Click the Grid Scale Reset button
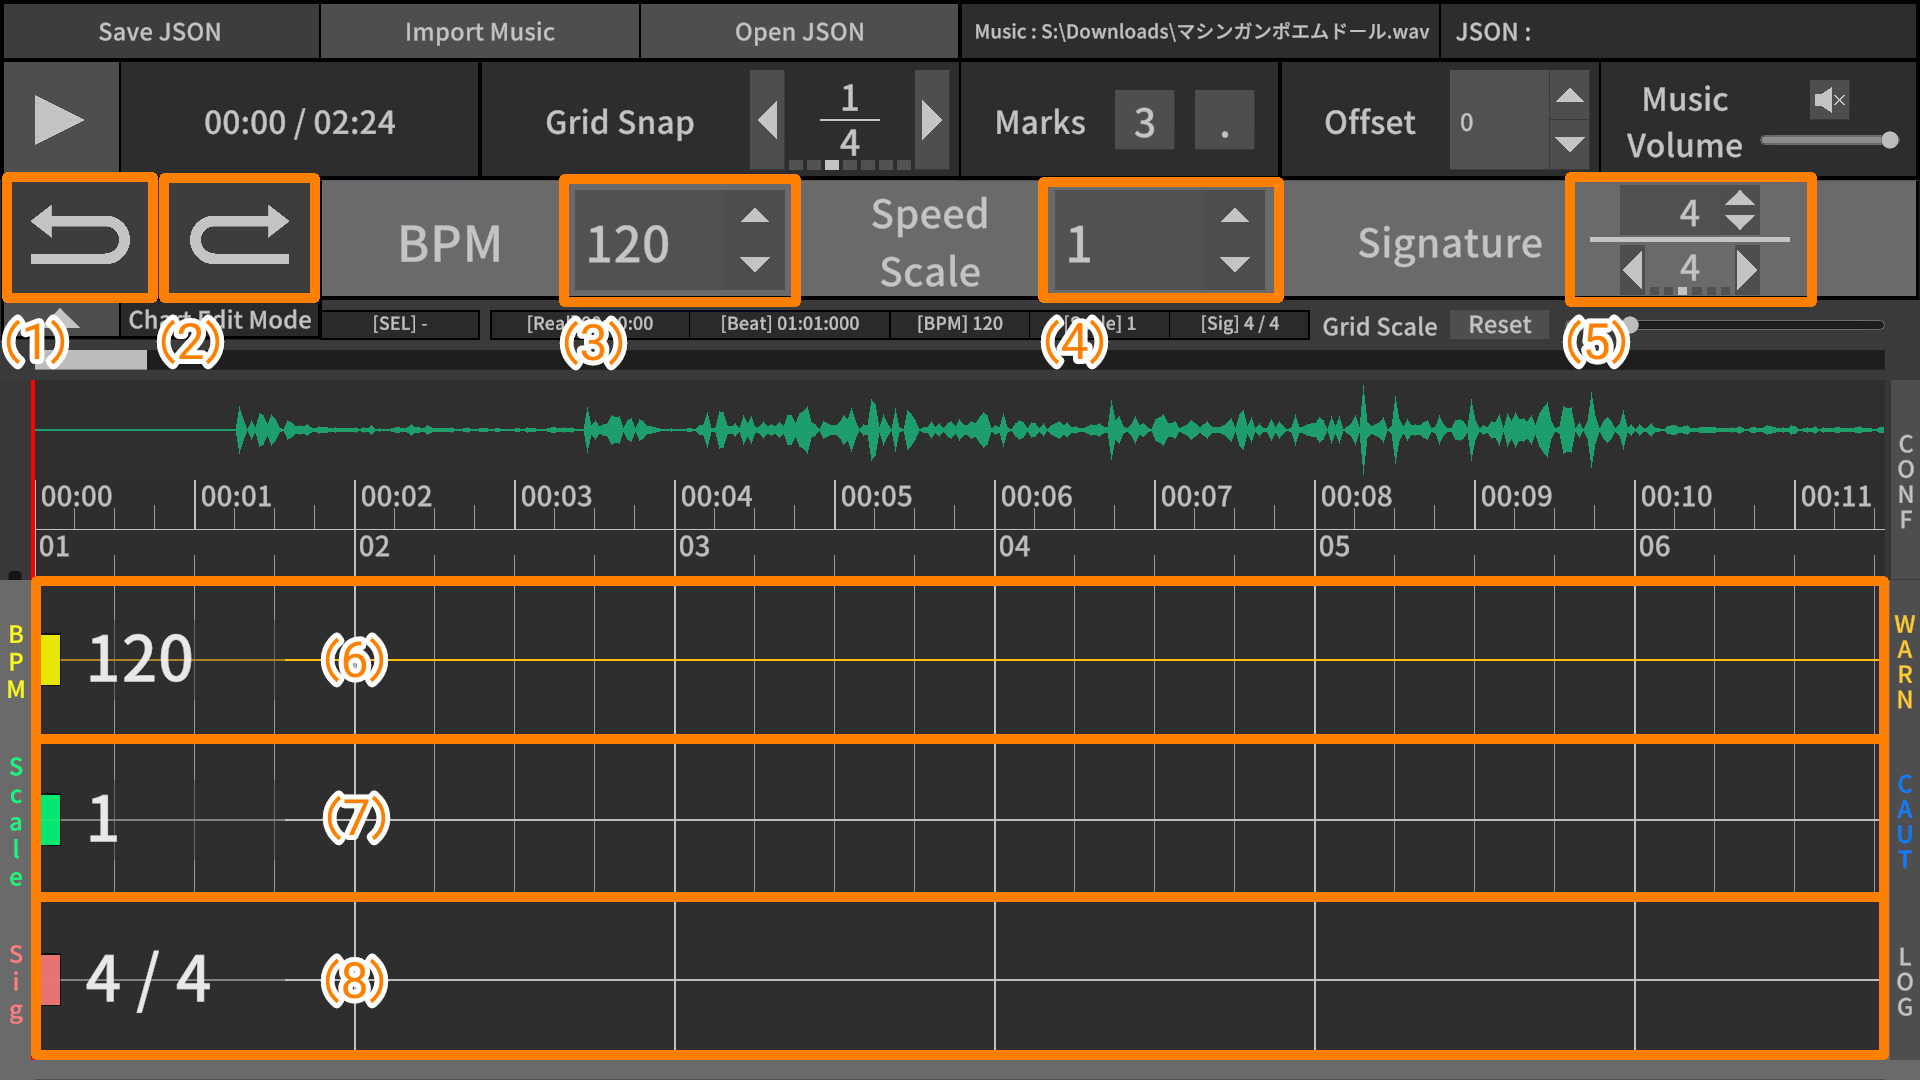This screenshot has height=1080, width=1920. click(1499, 325)
